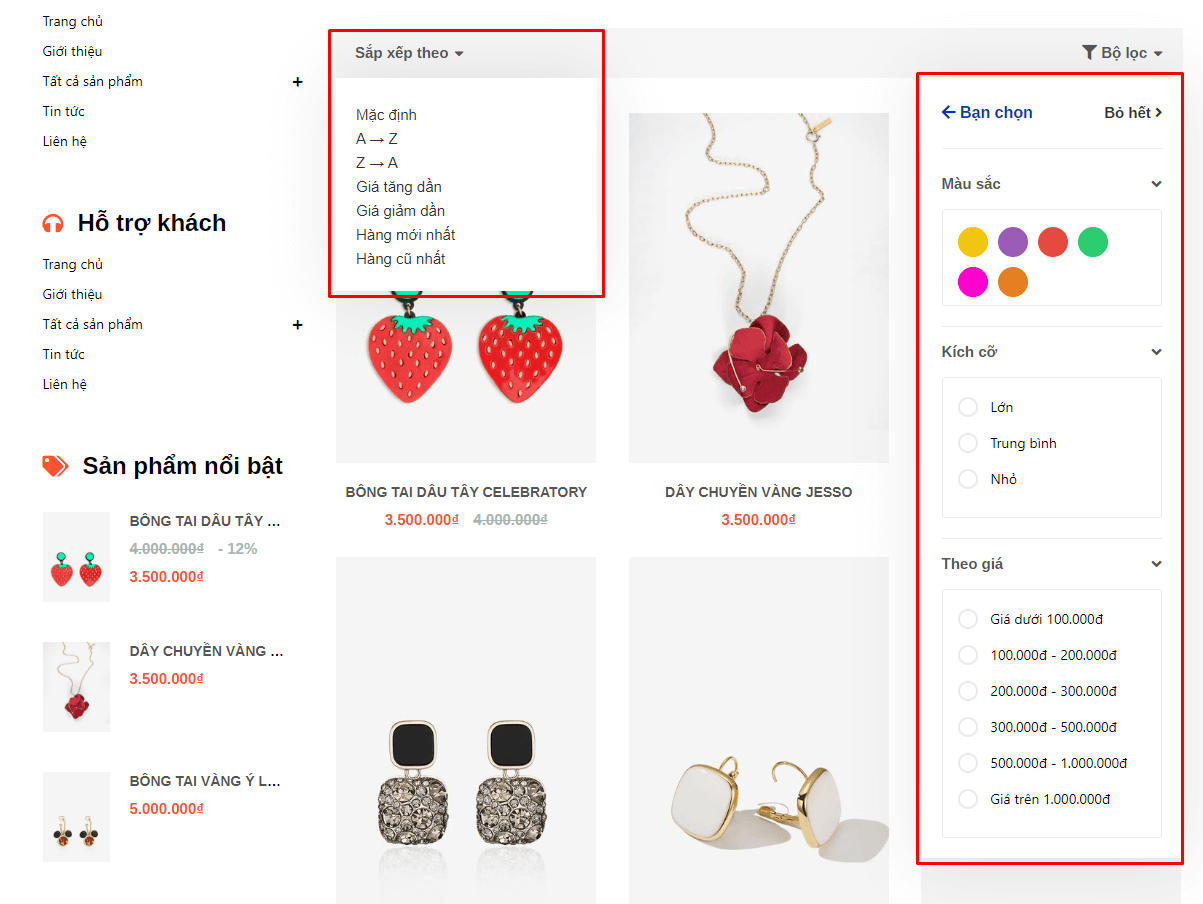Select the Lớn size radio button
1203x904 pixels.
(968, 407)
